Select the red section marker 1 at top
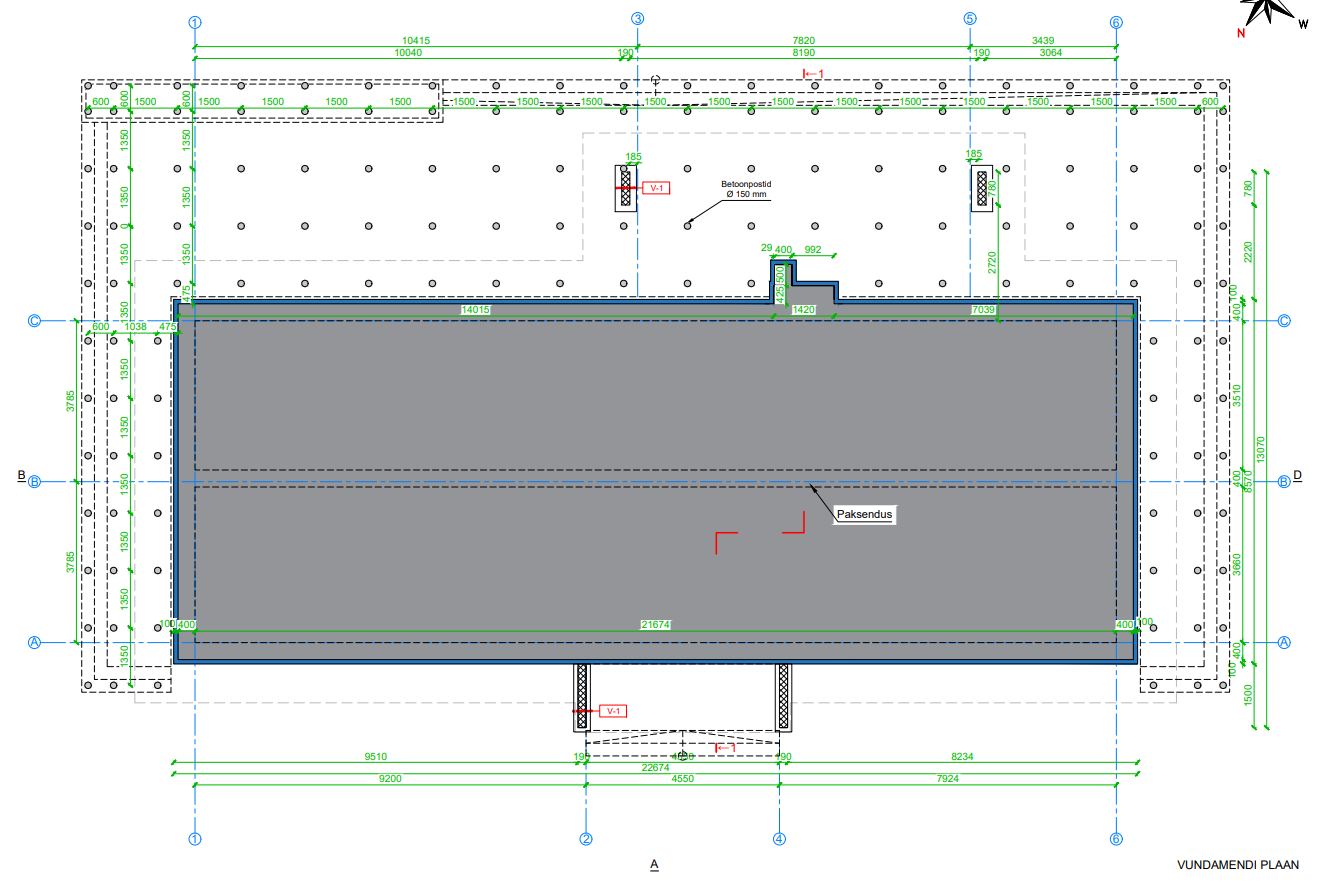Image resolution: width=1338 pixels, height=883 pixels. click(814, 73)
